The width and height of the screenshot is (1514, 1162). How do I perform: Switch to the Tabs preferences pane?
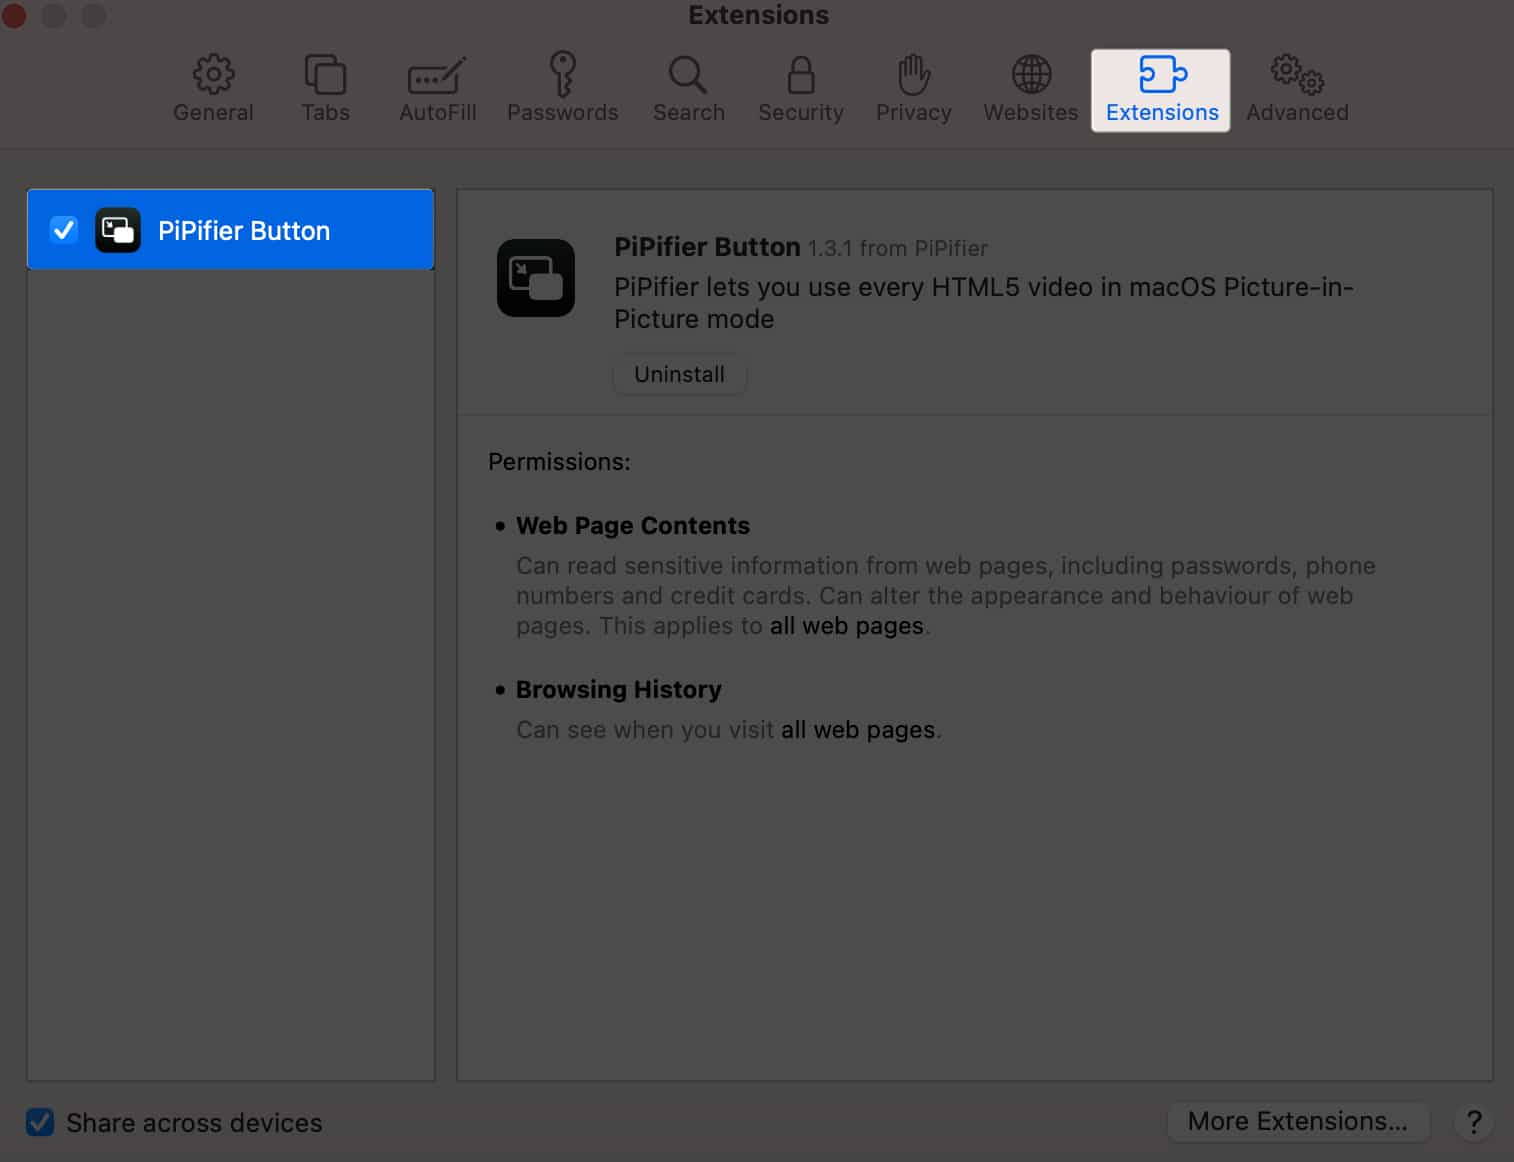tap(325, 90)
